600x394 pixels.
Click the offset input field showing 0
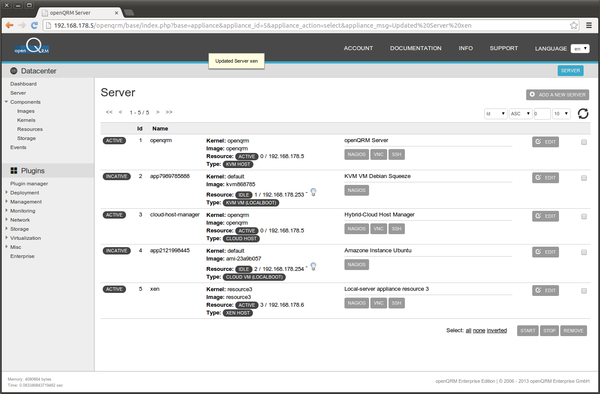pyautogui.click(x=542, y=114)
